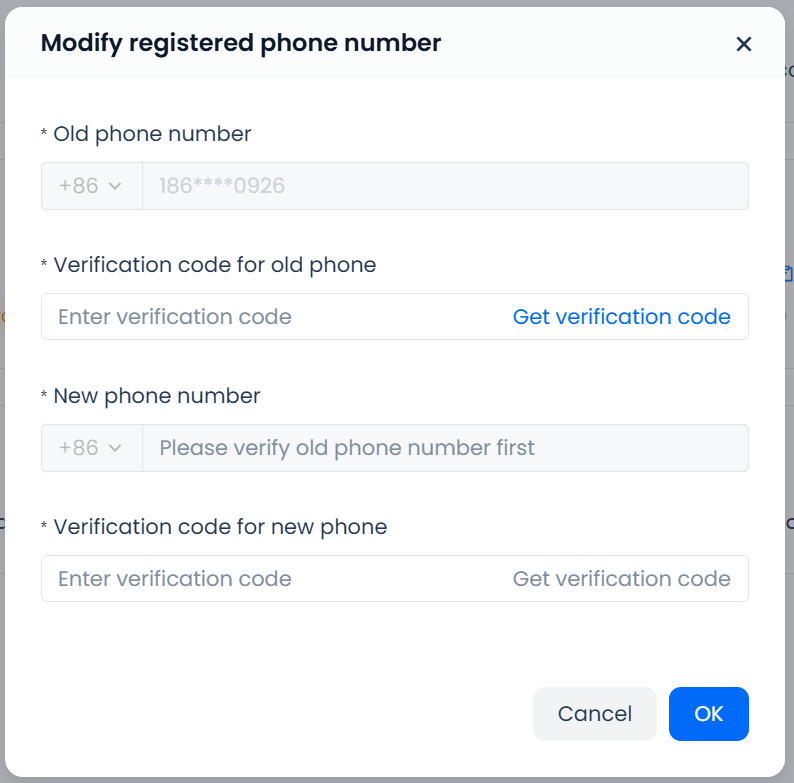
Task: Click the required asterisk before Old phone number
Action: (x=44, y=134)
